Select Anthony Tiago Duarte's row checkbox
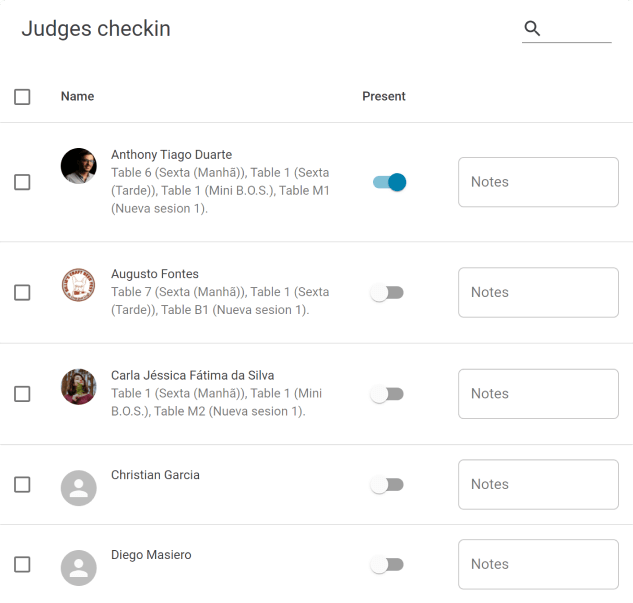 22,182
